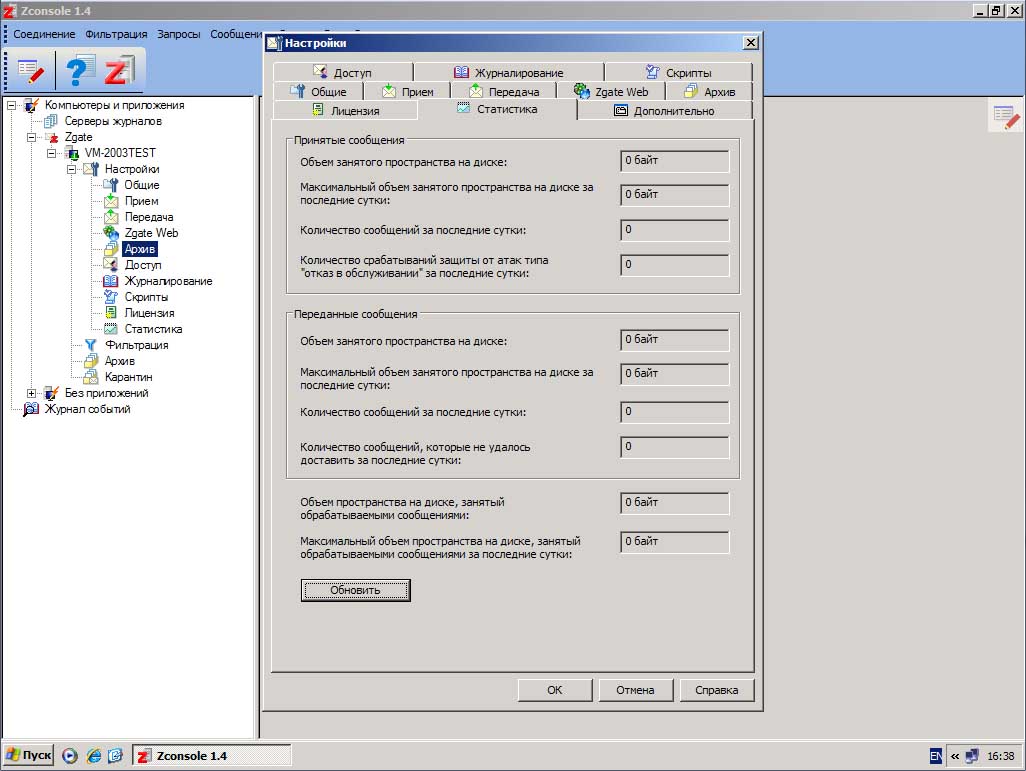Select Журнал событий in the tree

tap(88, 409)
